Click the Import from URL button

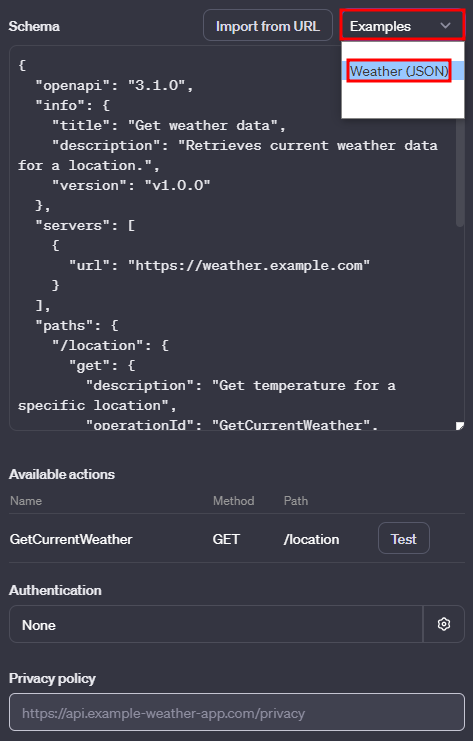[268, 26]
